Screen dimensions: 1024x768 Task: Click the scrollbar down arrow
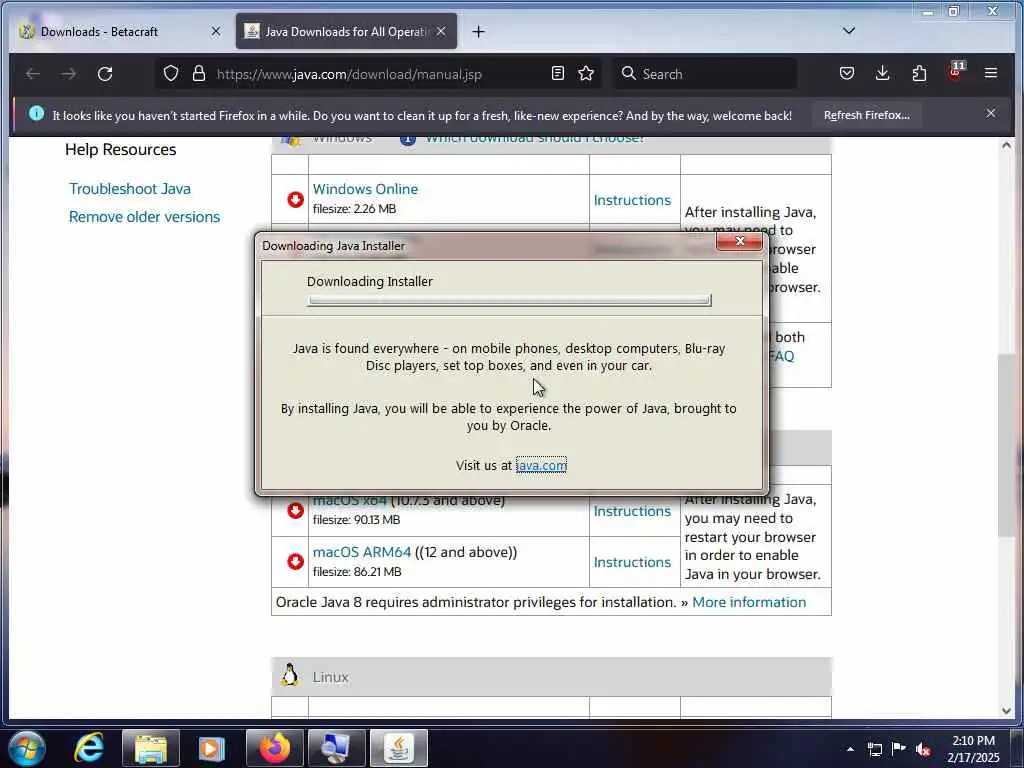1006,710
